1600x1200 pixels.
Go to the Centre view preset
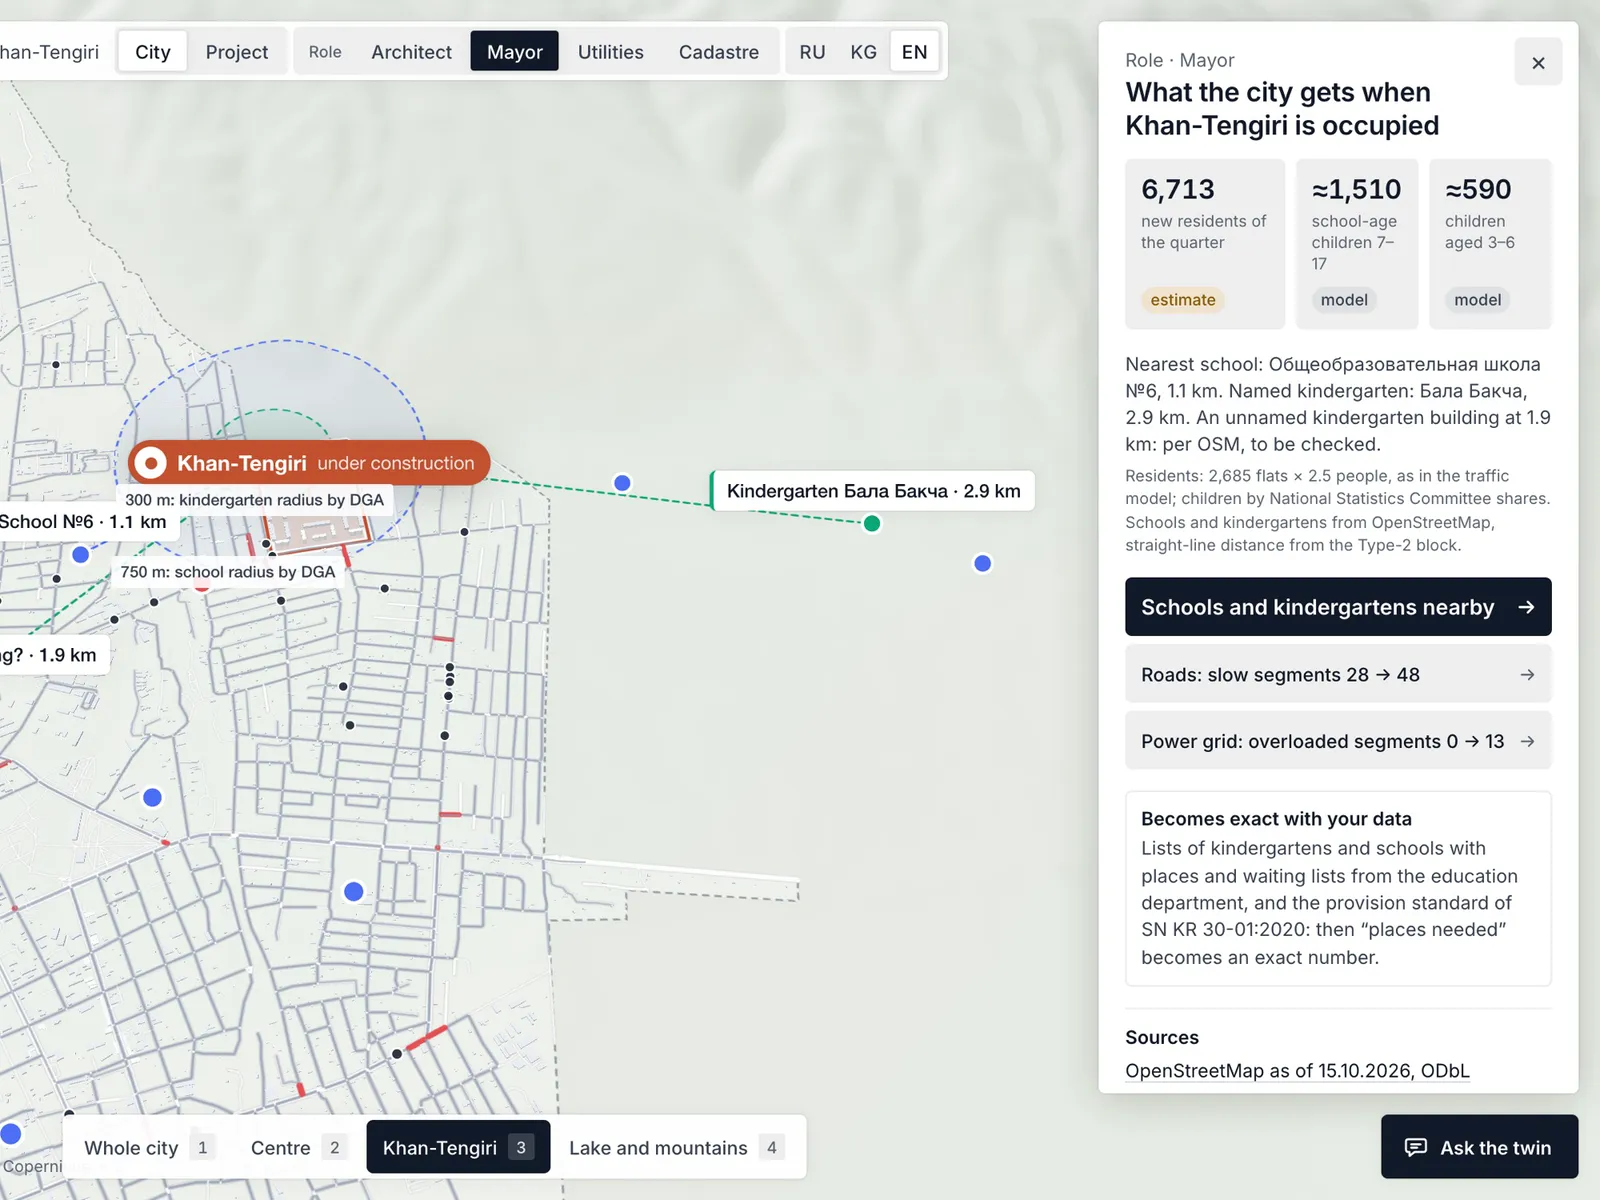click(299, 1147)
